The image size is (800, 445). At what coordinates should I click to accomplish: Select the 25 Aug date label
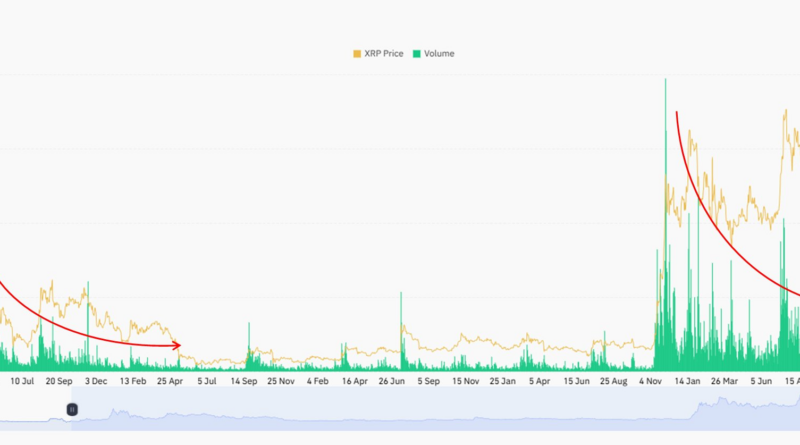(x=615, y=381)
